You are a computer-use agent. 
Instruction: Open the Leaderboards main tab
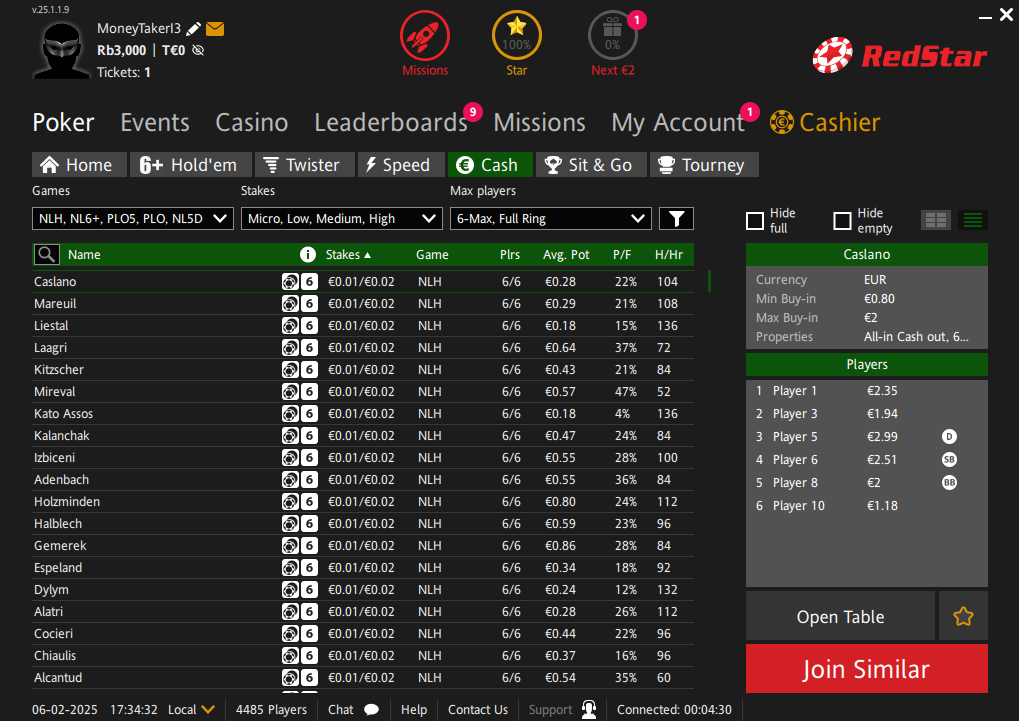click(391, 122)
